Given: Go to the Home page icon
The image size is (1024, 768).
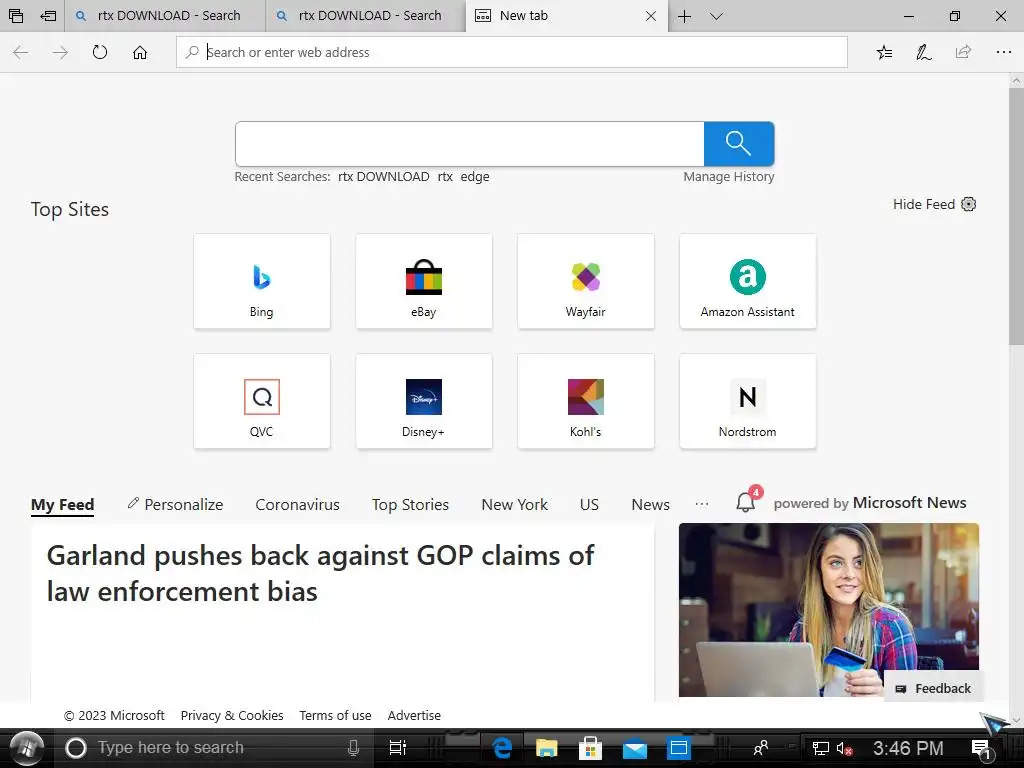Looking at the screenshot, I should pyautogui.click(x=140, y=52).
